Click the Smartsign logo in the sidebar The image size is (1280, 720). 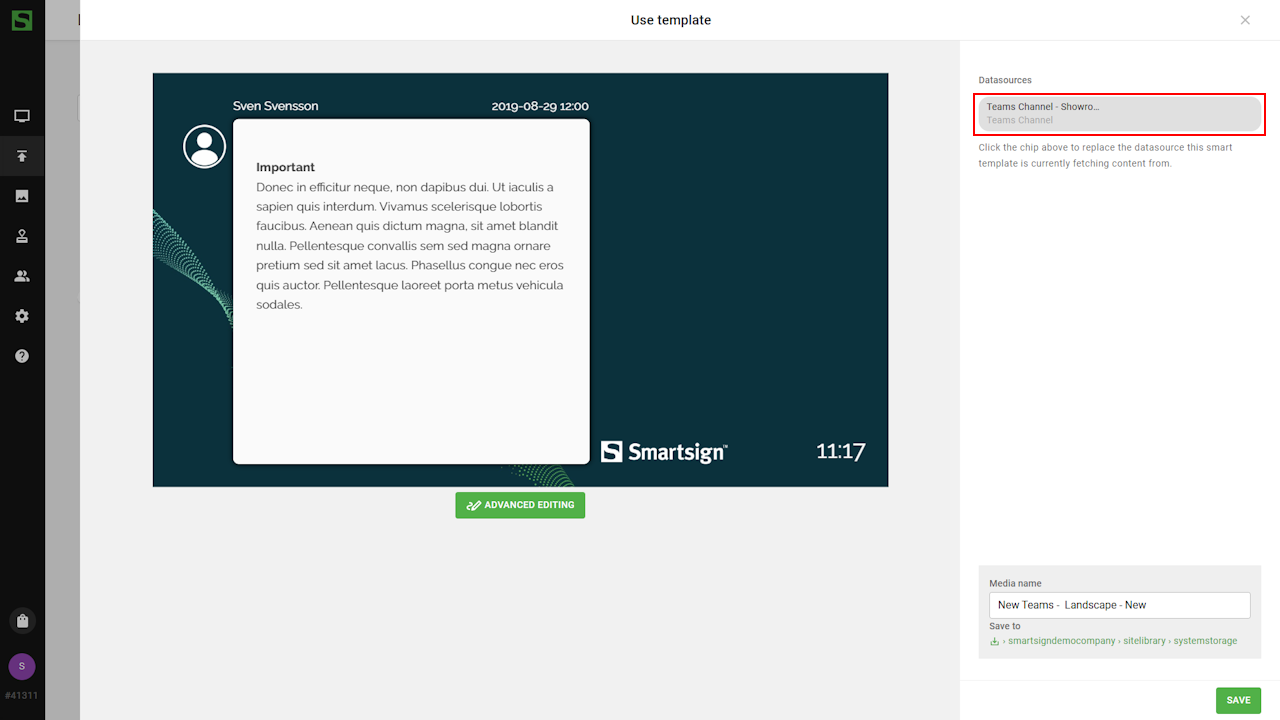click(22, 20)
